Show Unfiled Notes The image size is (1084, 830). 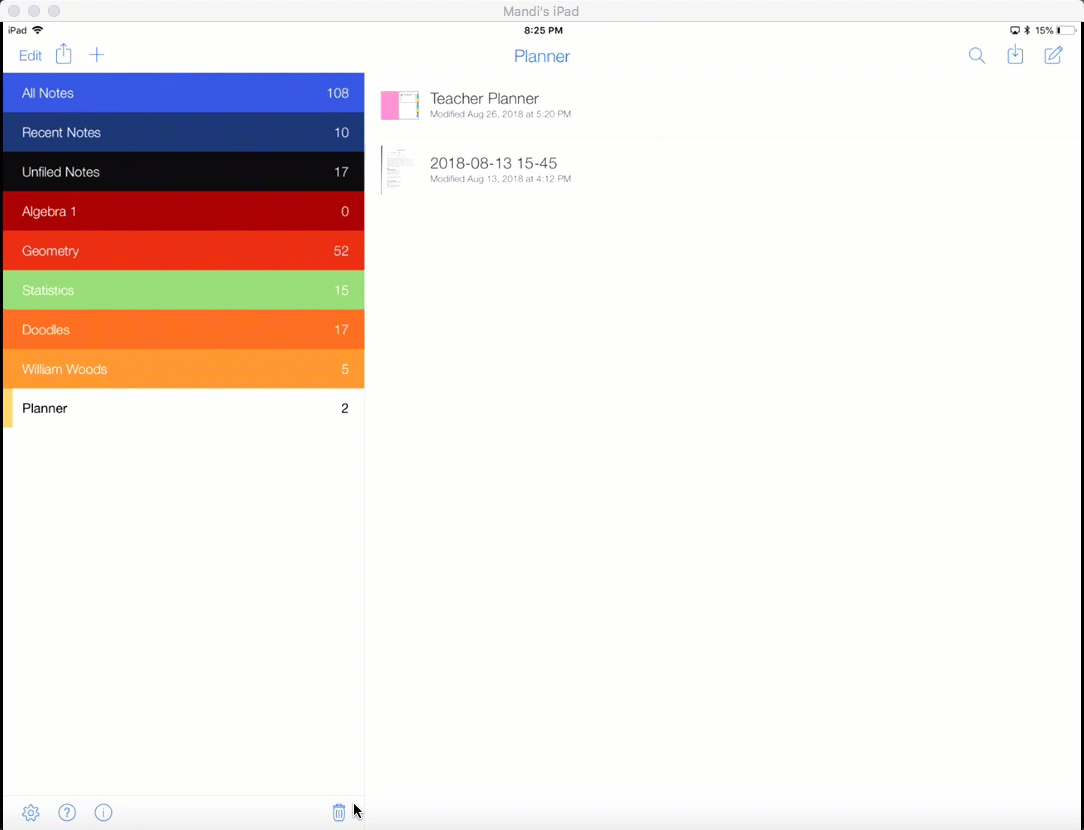pos(183,172)
